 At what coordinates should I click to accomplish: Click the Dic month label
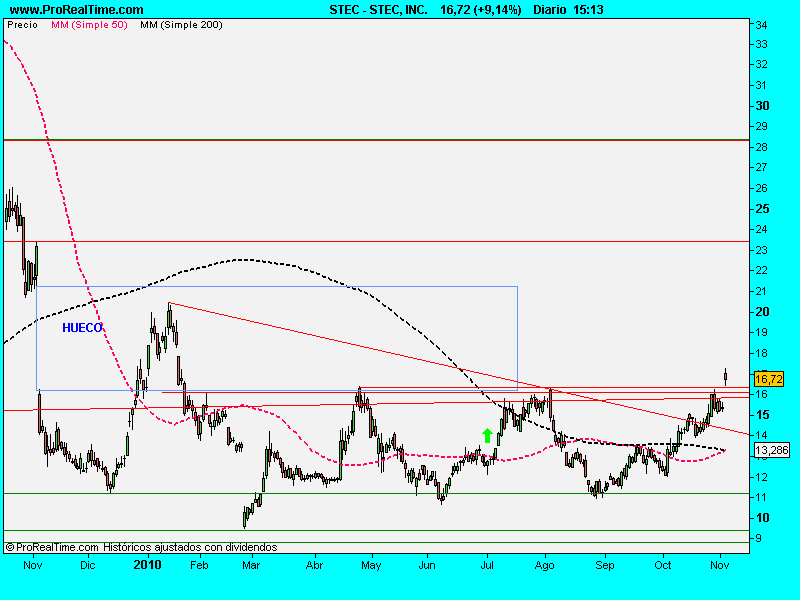pyautogui.click(x=88, y=565)
